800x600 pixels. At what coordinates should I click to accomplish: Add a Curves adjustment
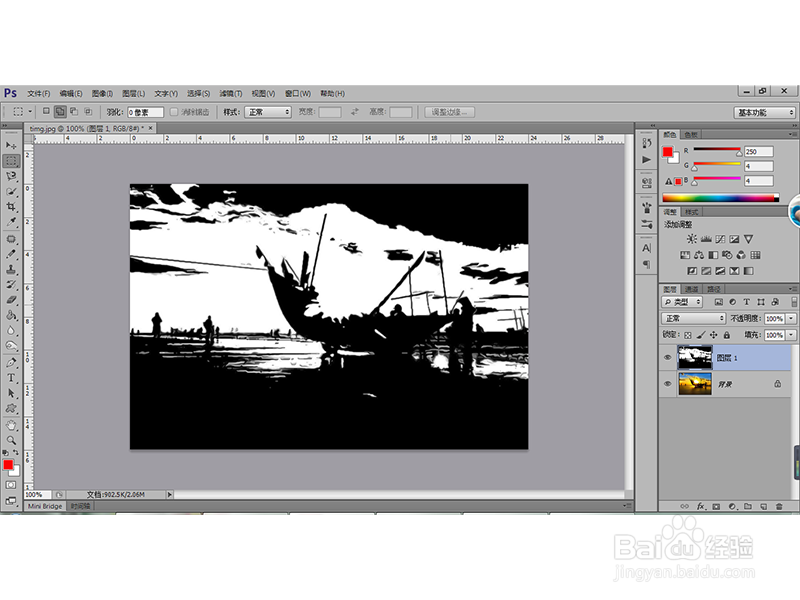point(720,239)
